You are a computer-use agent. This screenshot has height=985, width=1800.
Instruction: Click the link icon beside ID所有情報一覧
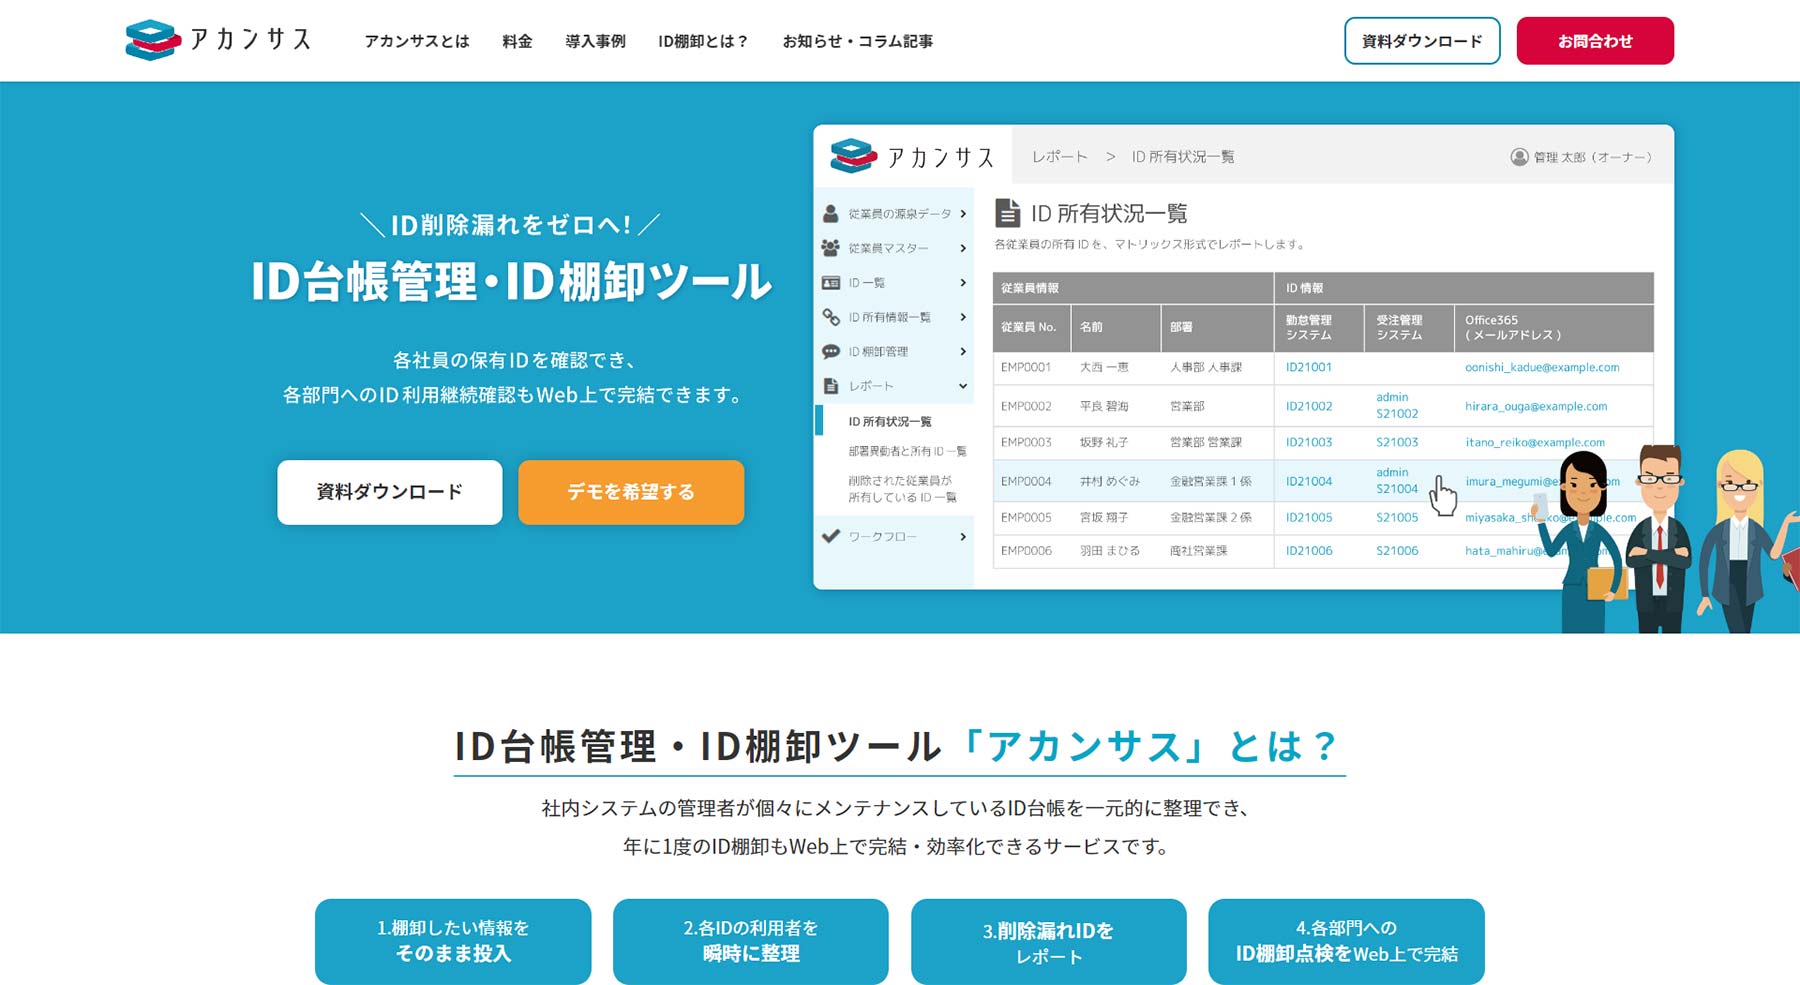pos(830,317)
